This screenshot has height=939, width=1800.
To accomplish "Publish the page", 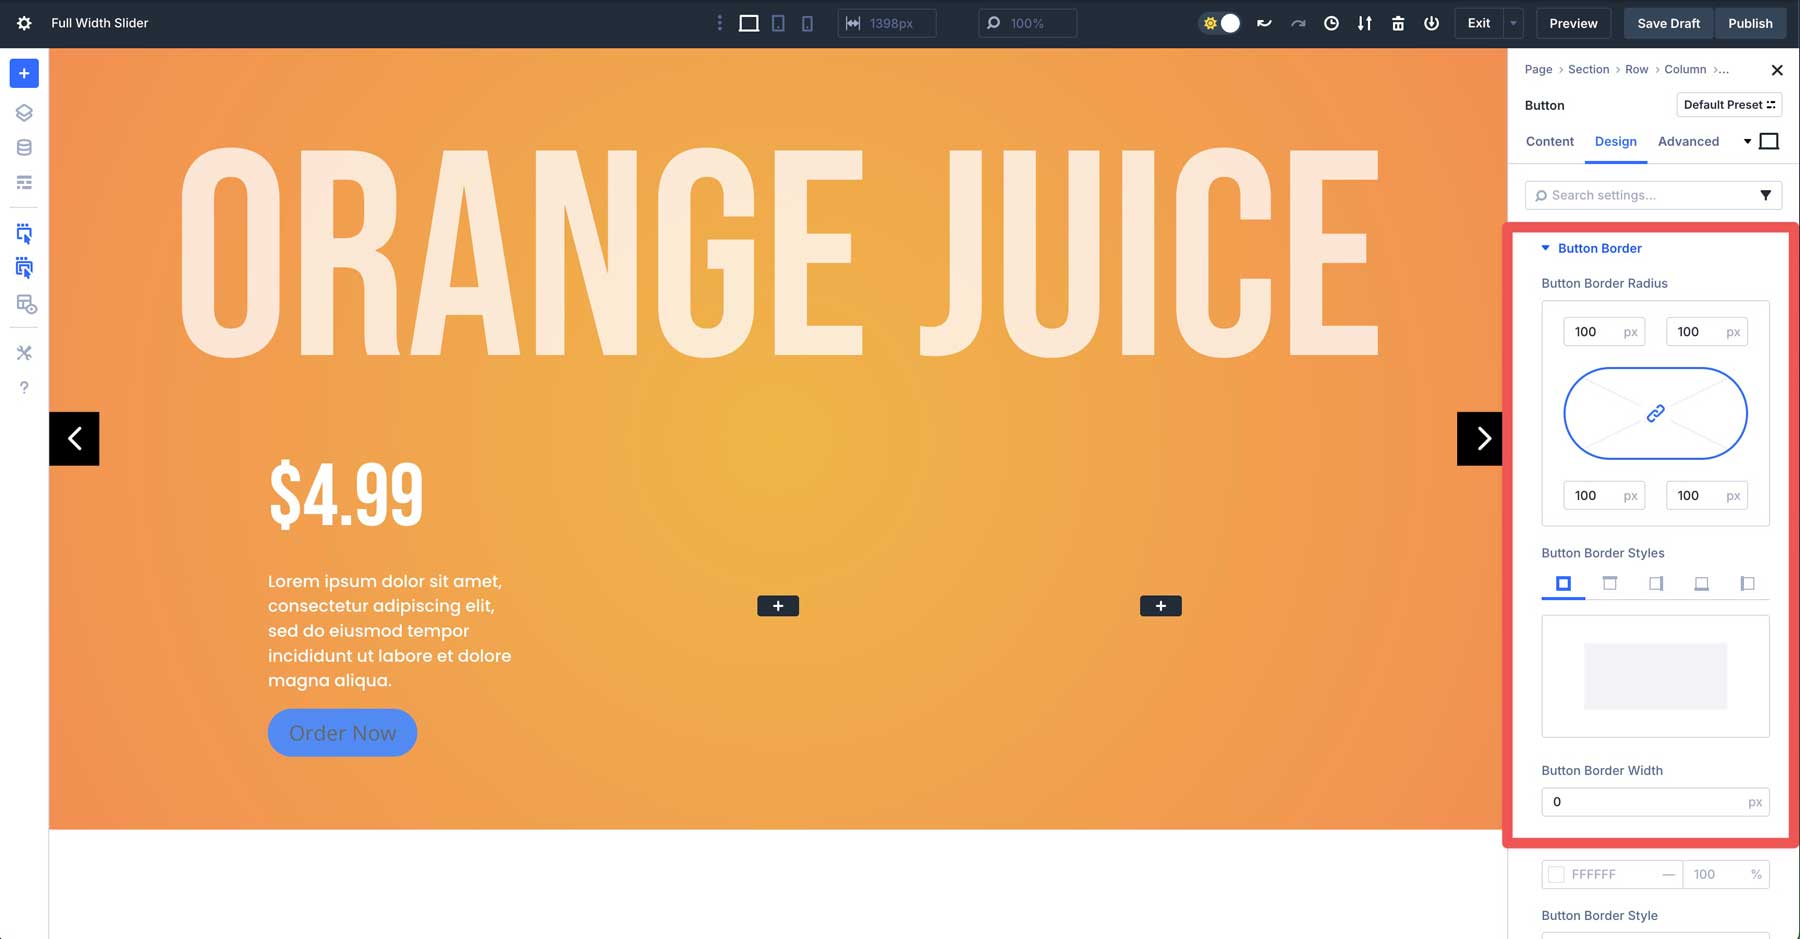I will pyautogui.click(x=1750, y=23).
